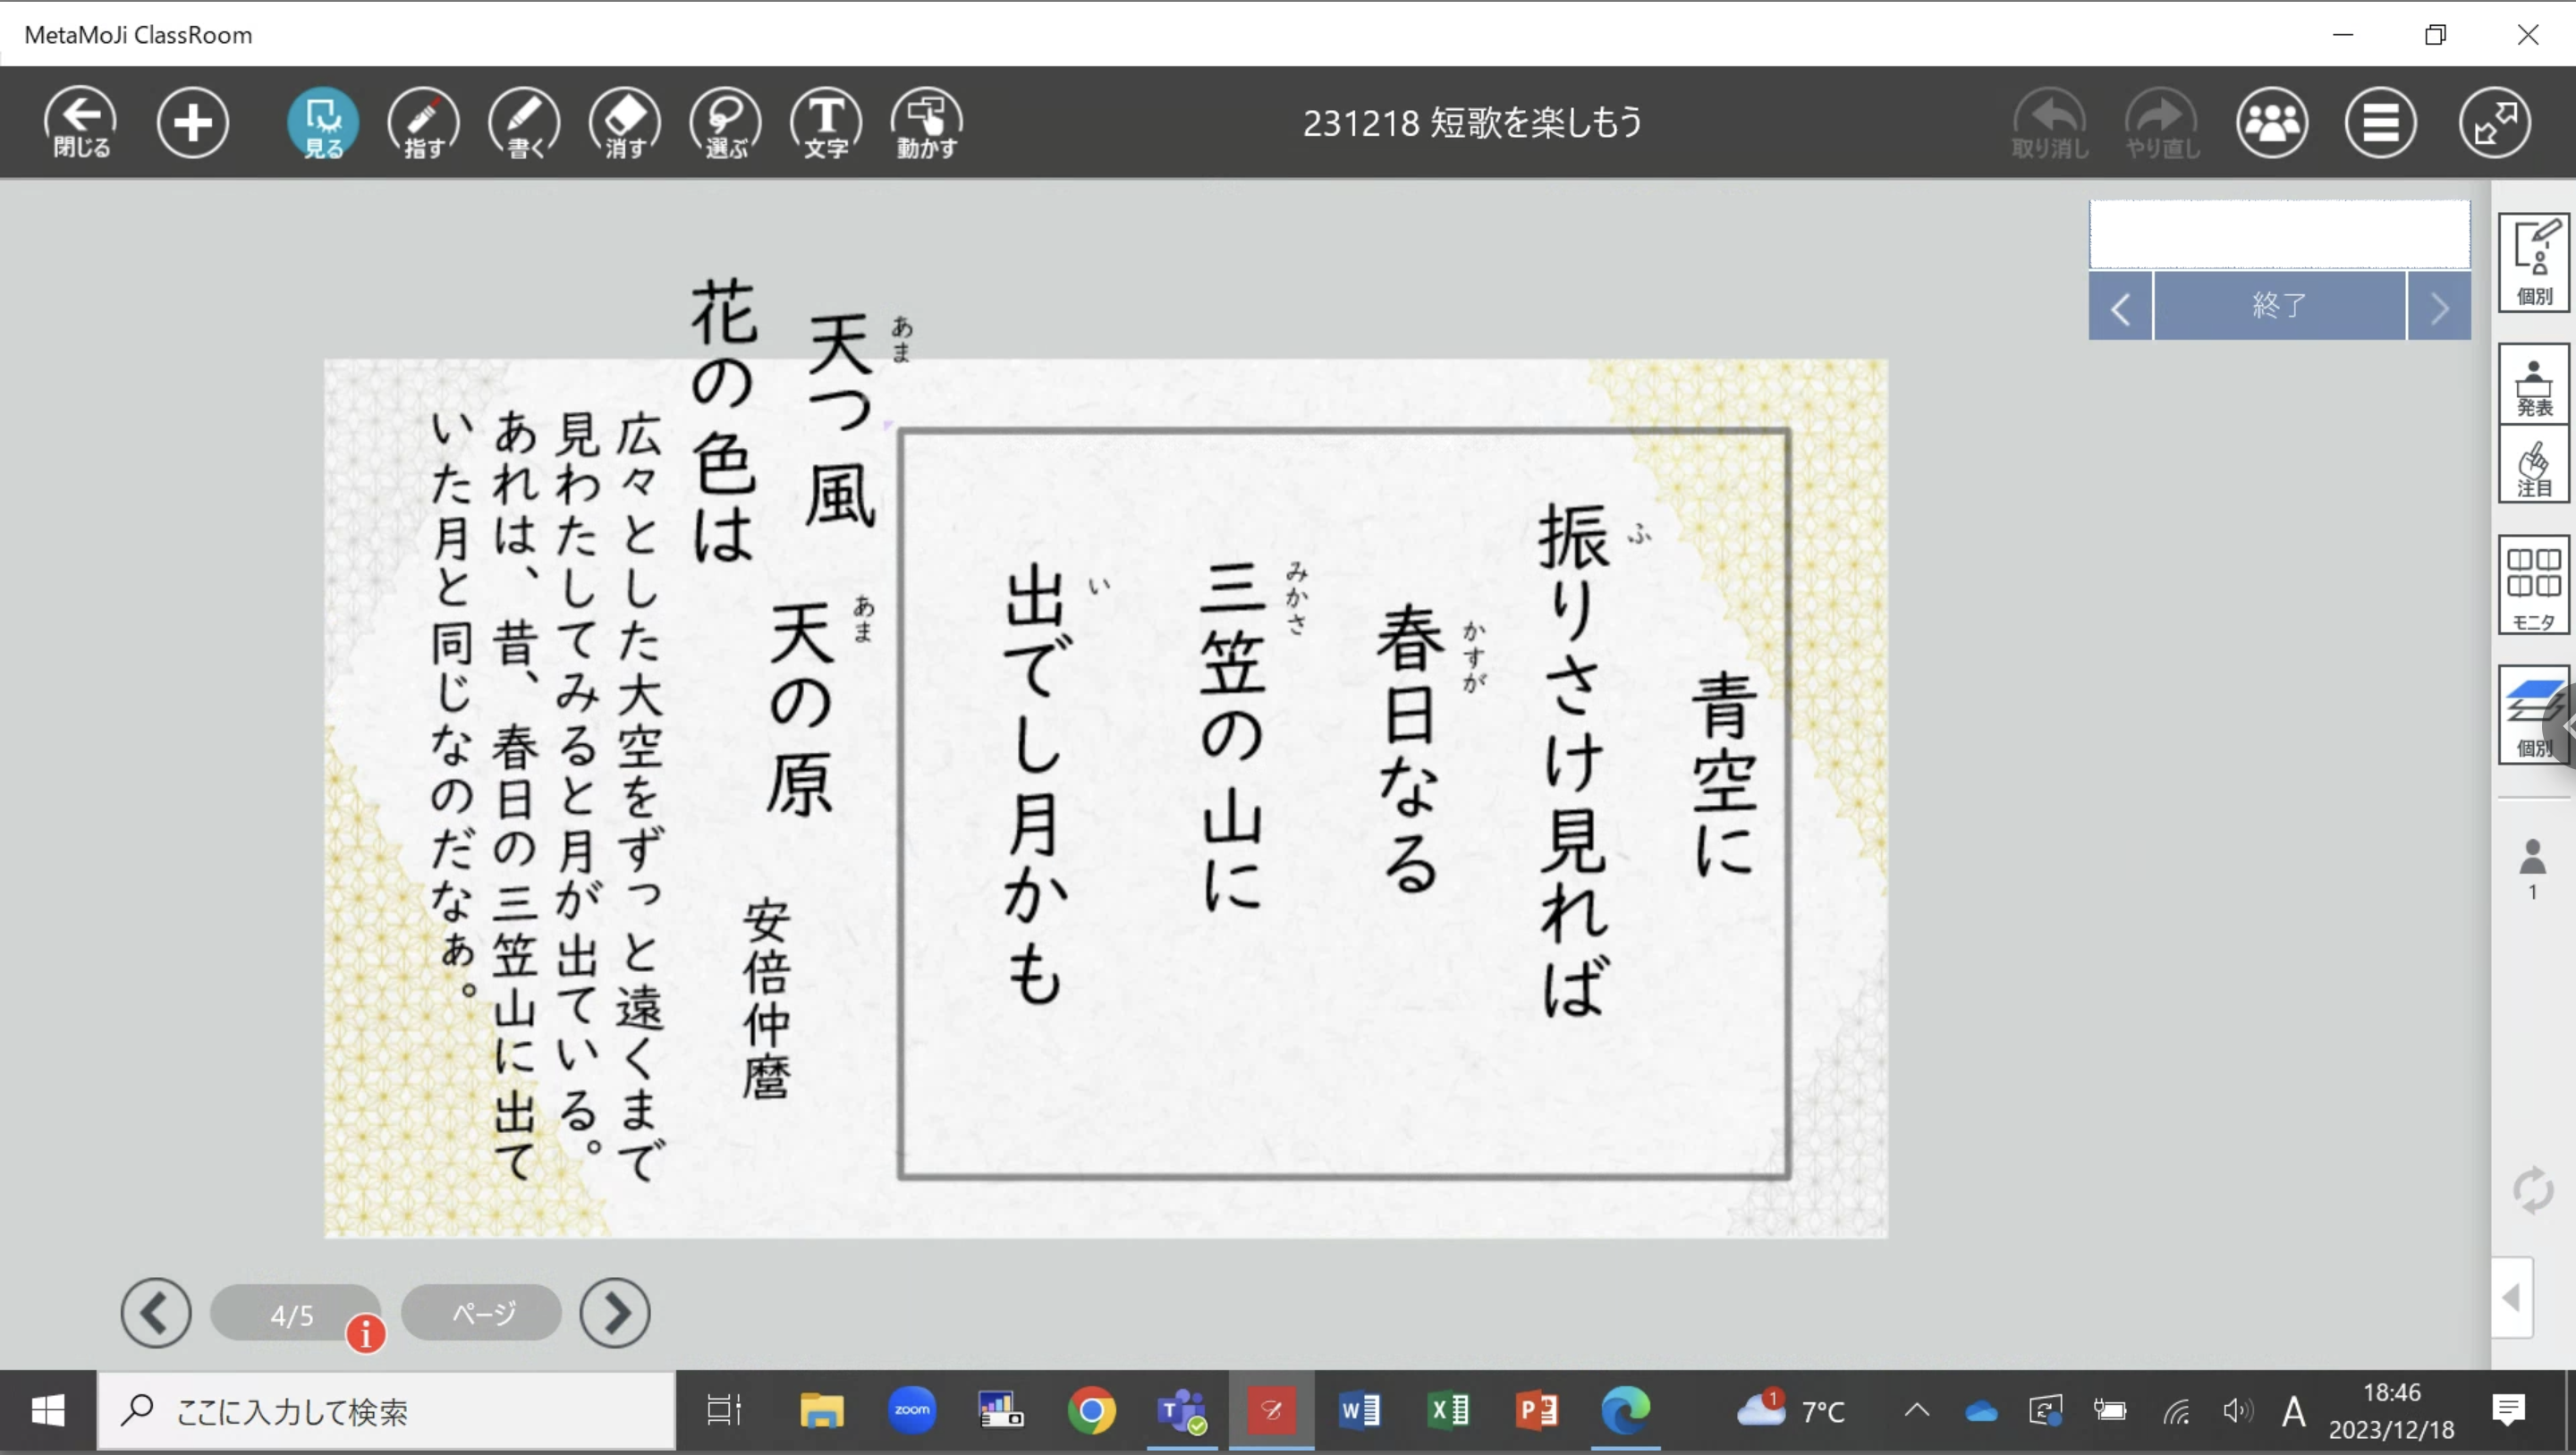Select the 動かす move tool

click(x=926, y=122)
